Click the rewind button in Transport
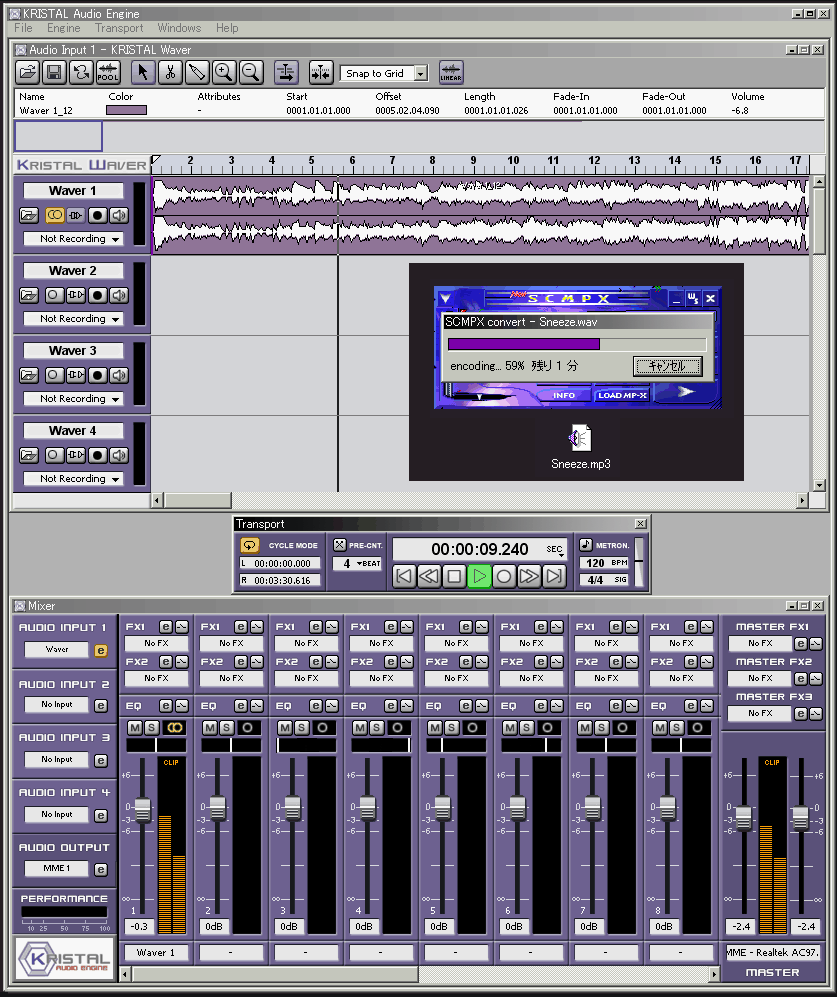 click(429, 576)
